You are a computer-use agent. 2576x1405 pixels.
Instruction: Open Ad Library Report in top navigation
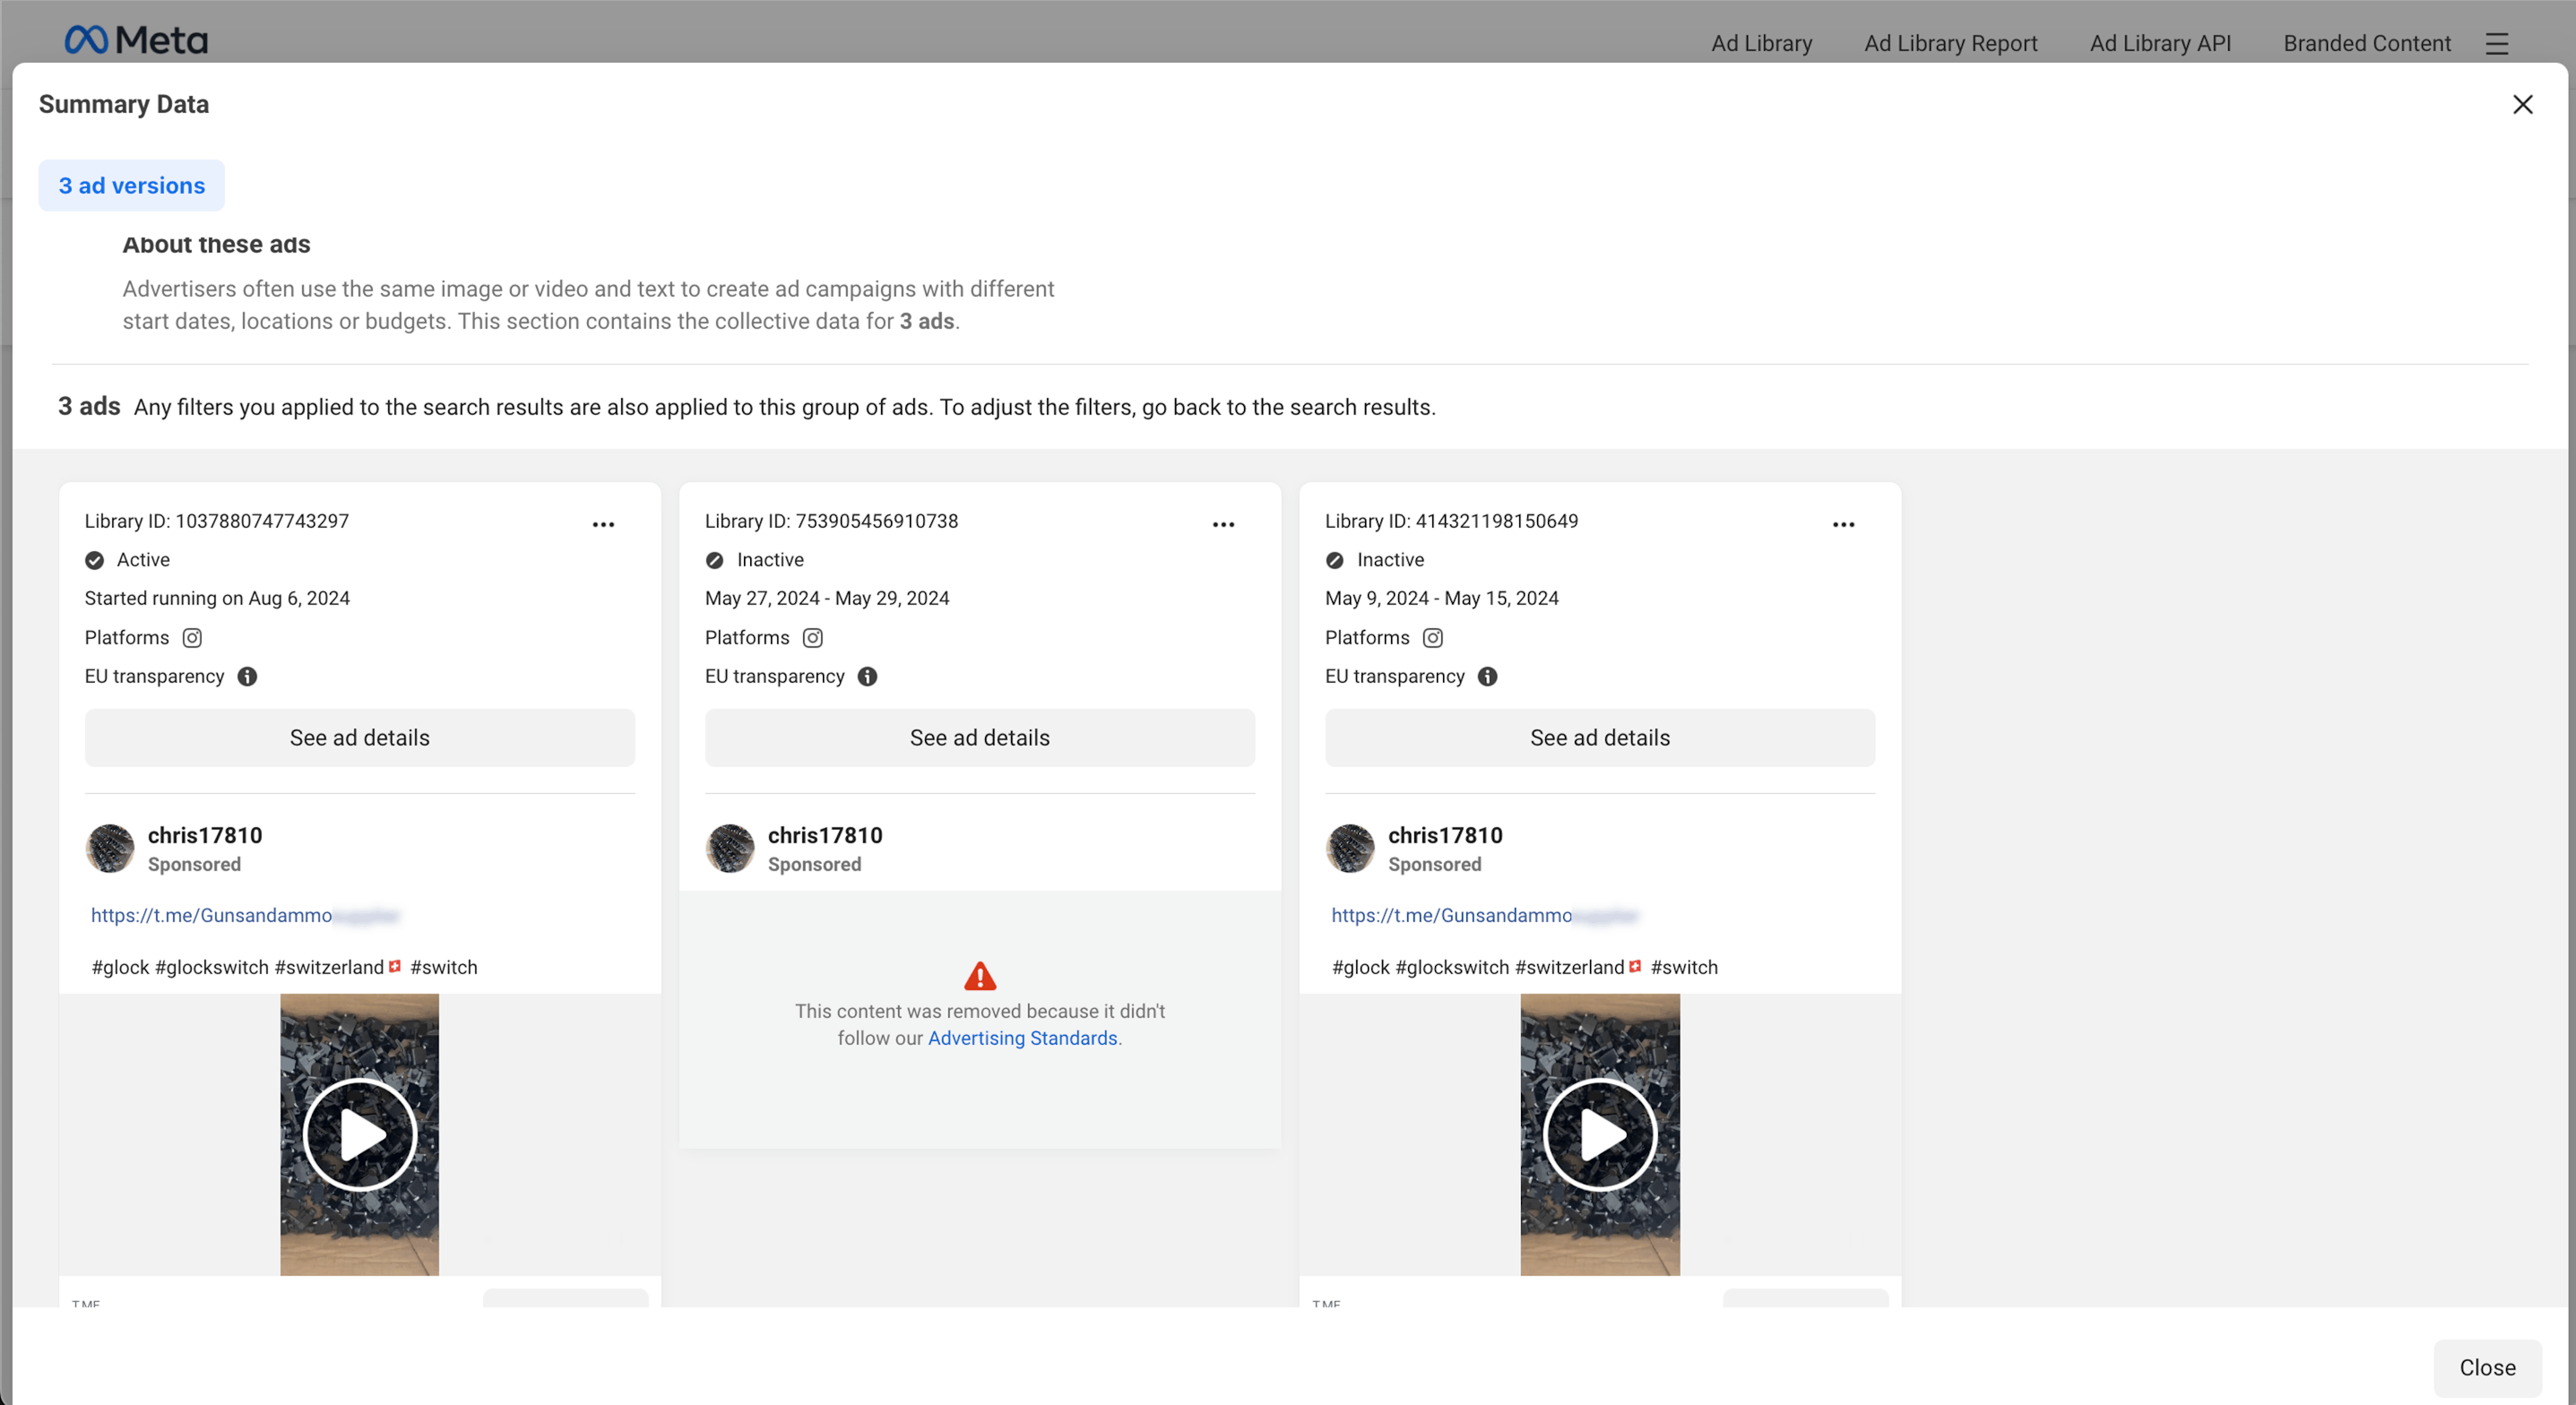pos(1950,43)
